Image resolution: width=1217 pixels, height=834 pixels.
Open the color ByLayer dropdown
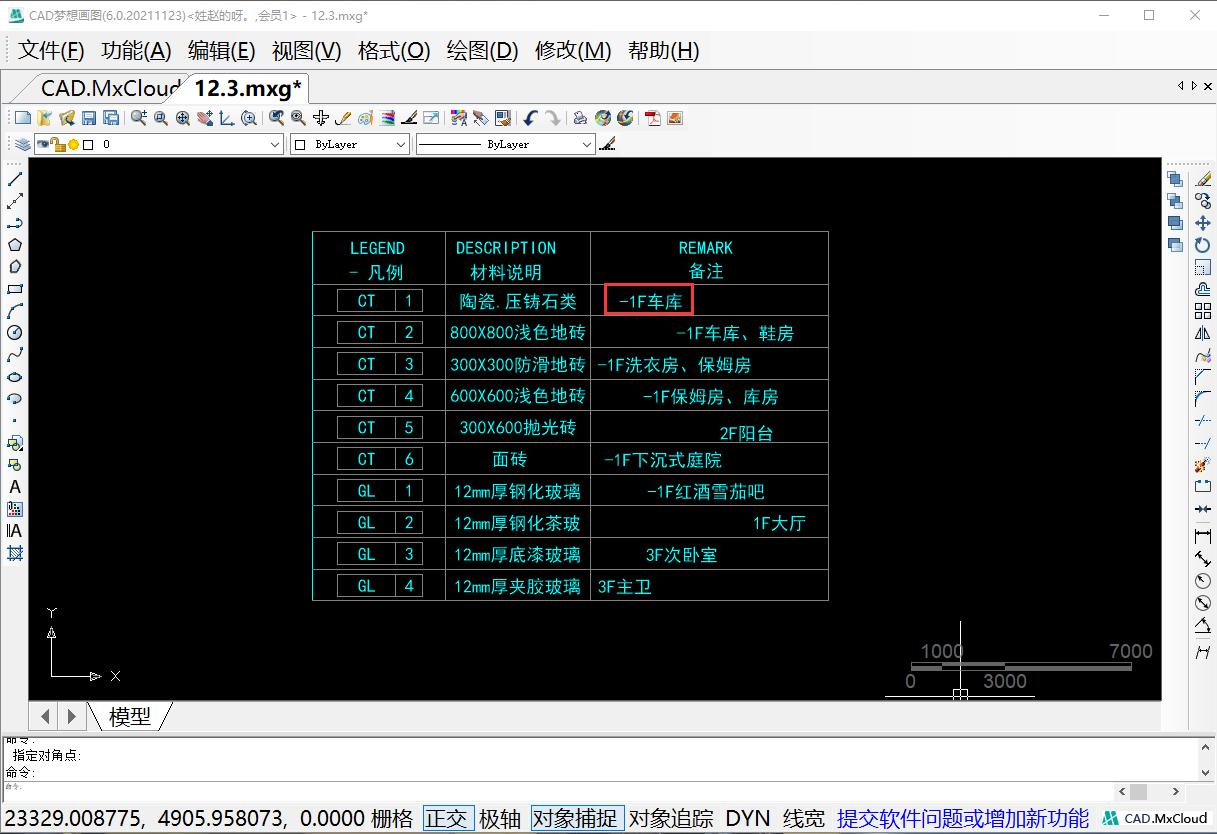(x=400, y=144)
